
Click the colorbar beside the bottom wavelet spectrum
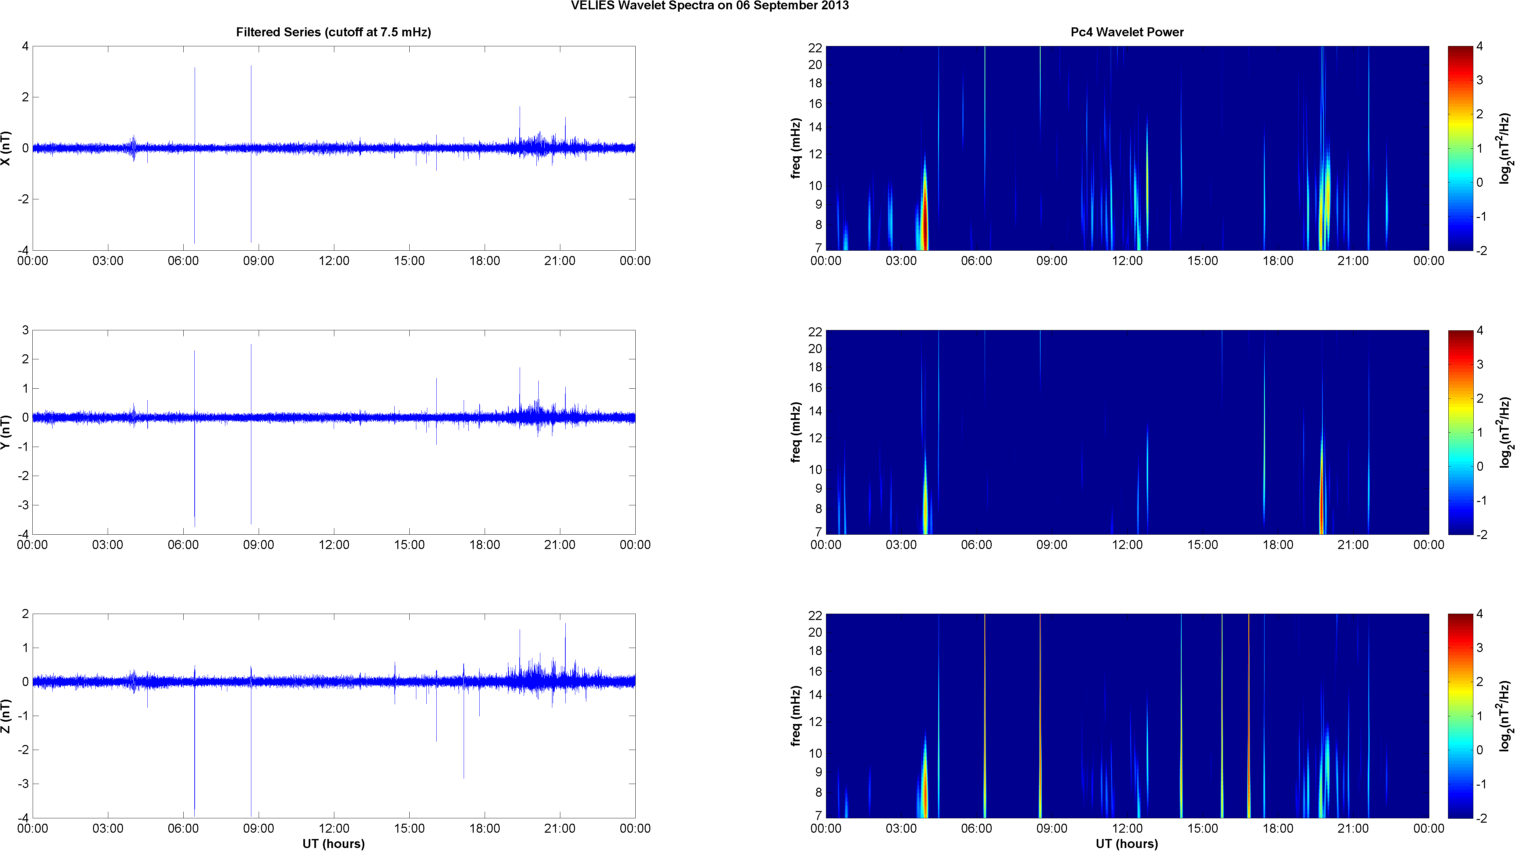pos(1460,716)
